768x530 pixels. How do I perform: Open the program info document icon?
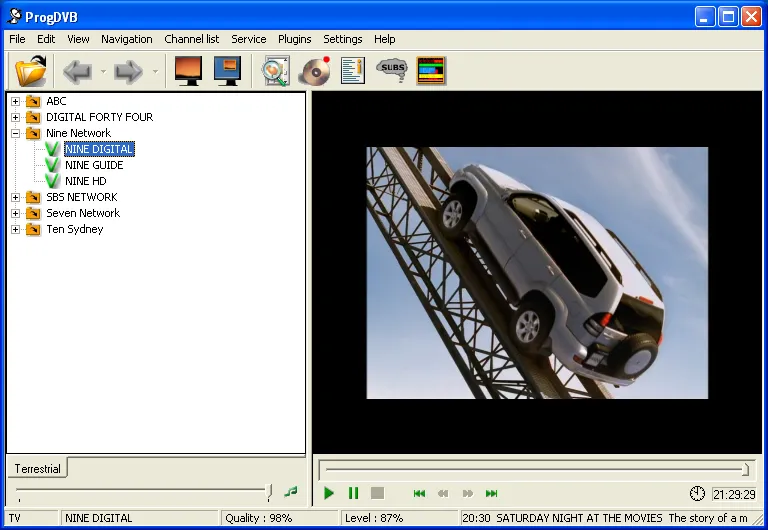pos(353,71)
